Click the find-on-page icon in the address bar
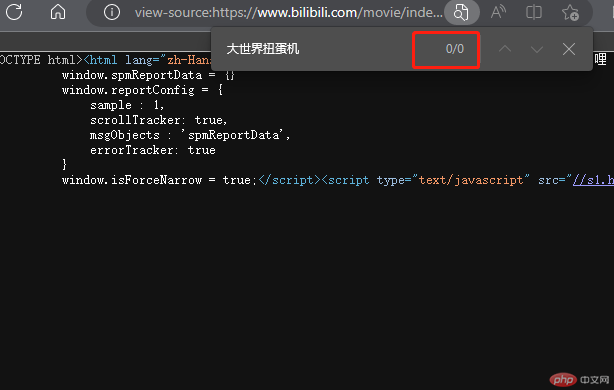This screenshot has height=390, width=614. [462, 12]
